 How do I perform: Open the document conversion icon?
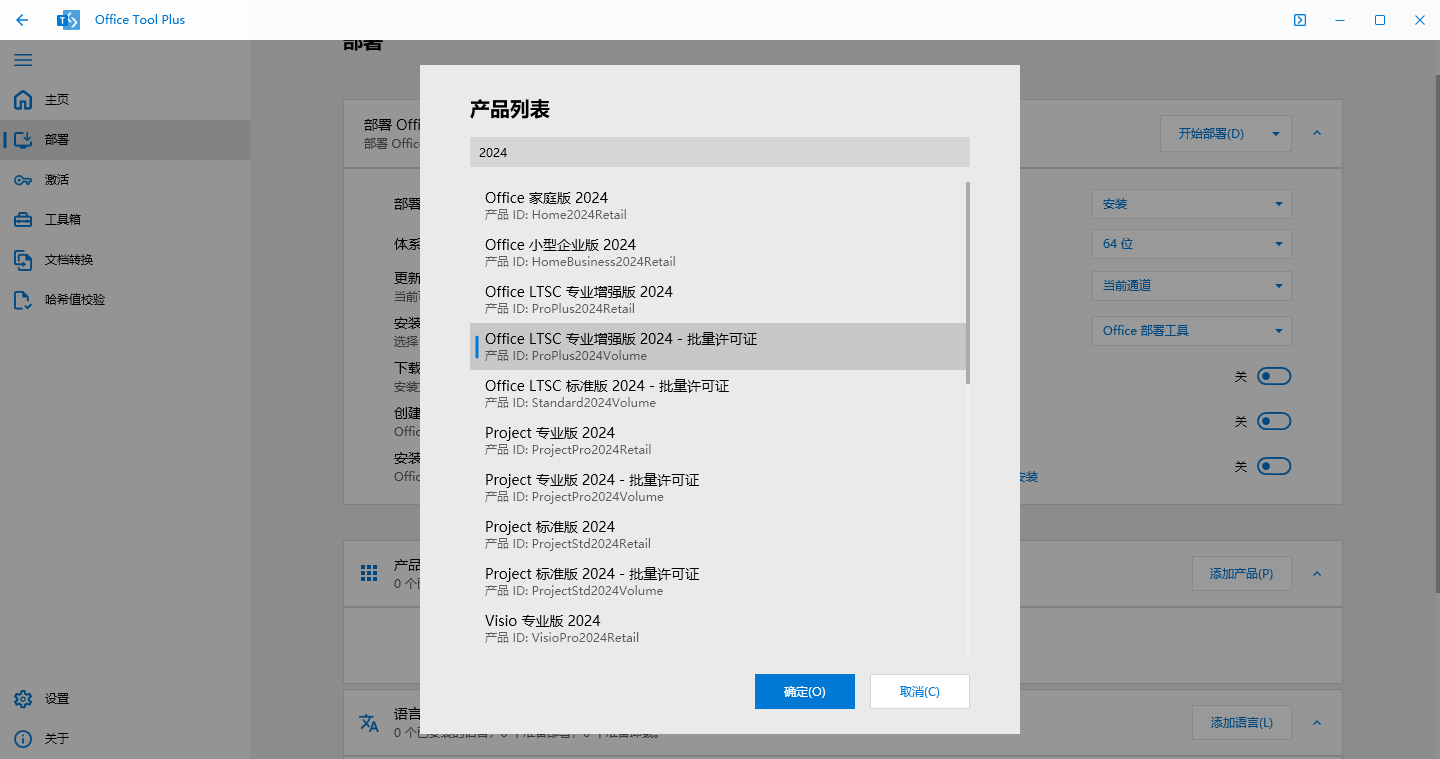(x=23, y=260)
